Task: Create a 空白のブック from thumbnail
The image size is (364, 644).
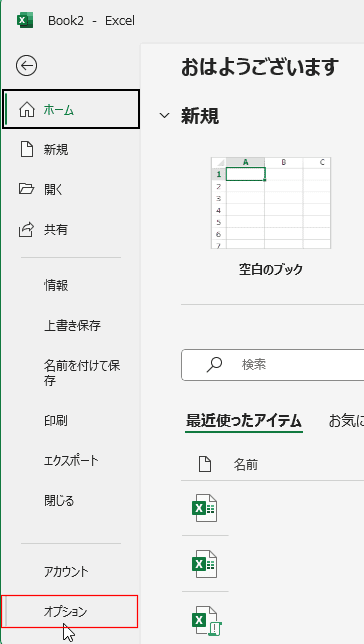Action: click(x=271, y=202)
